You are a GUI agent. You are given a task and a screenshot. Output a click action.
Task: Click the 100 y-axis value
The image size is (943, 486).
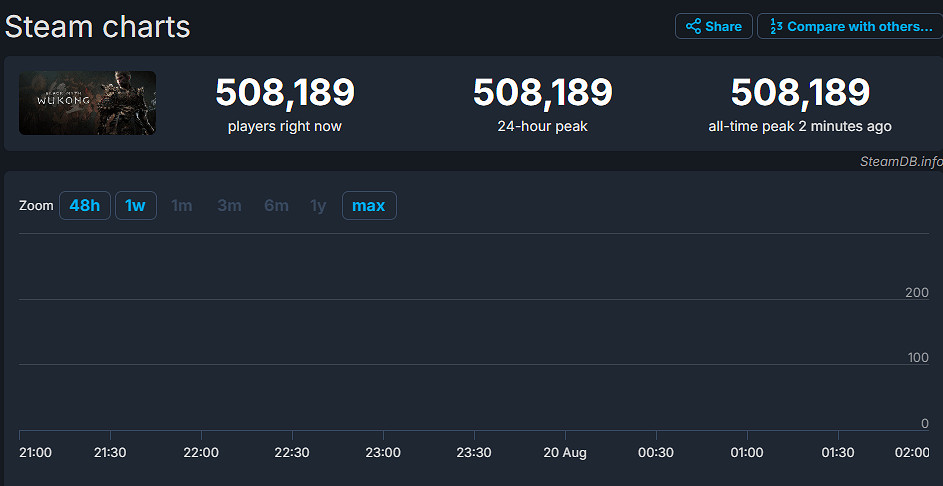[x=918, y=358]
